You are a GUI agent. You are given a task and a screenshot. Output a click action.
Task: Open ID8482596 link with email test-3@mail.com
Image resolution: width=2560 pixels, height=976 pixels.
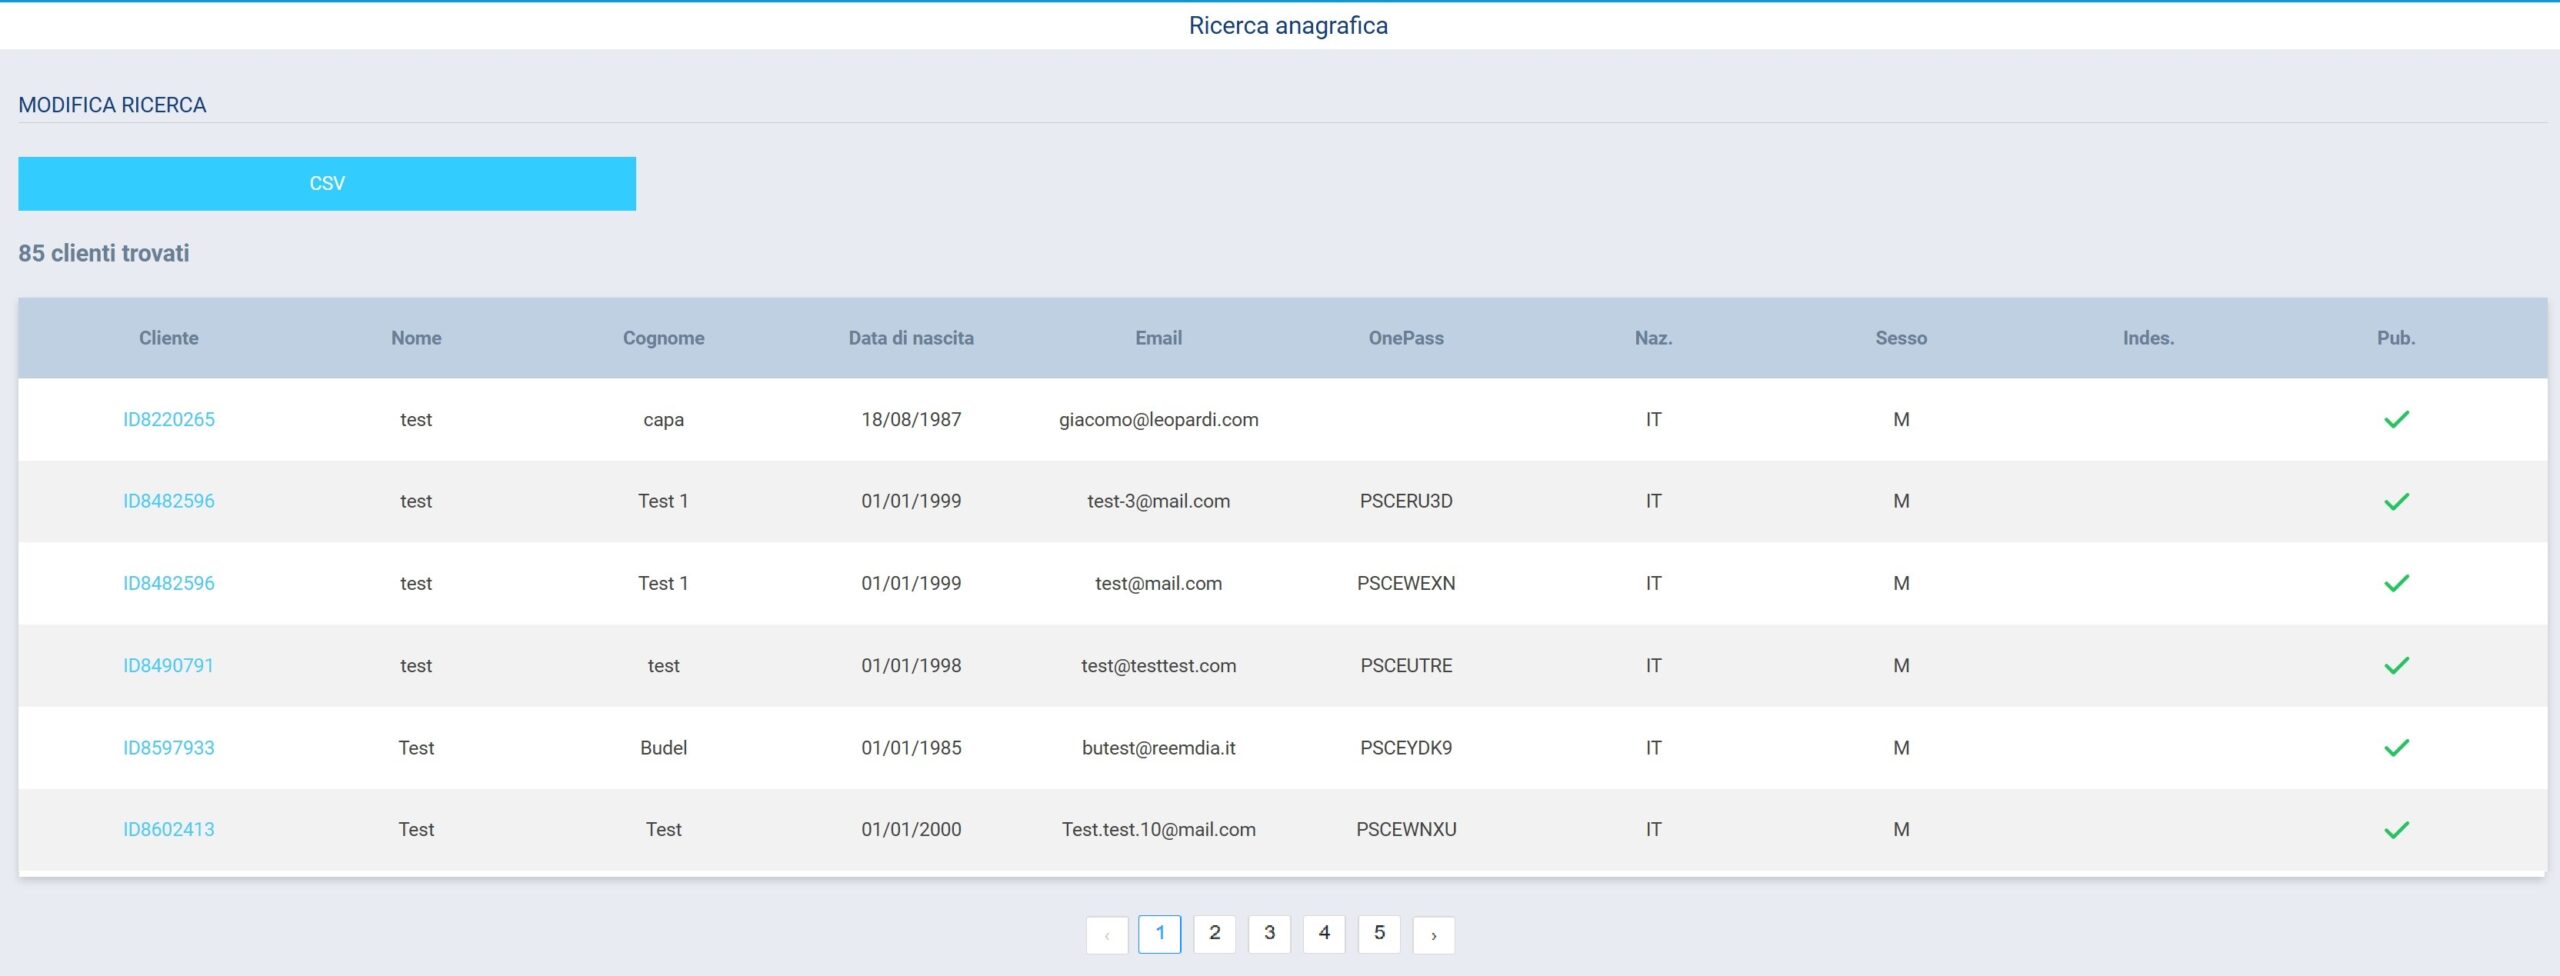(168, 502)
